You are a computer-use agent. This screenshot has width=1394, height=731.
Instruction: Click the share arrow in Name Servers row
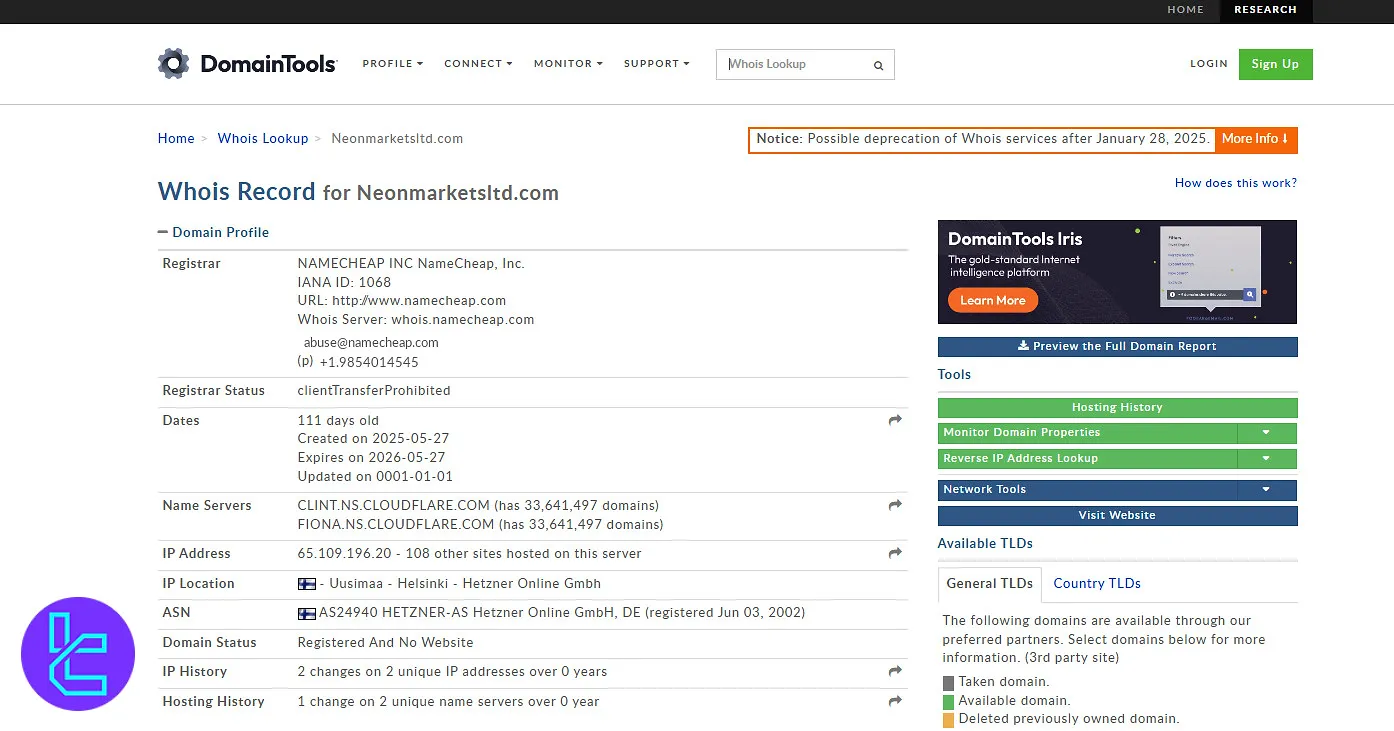tap(895, 506)
